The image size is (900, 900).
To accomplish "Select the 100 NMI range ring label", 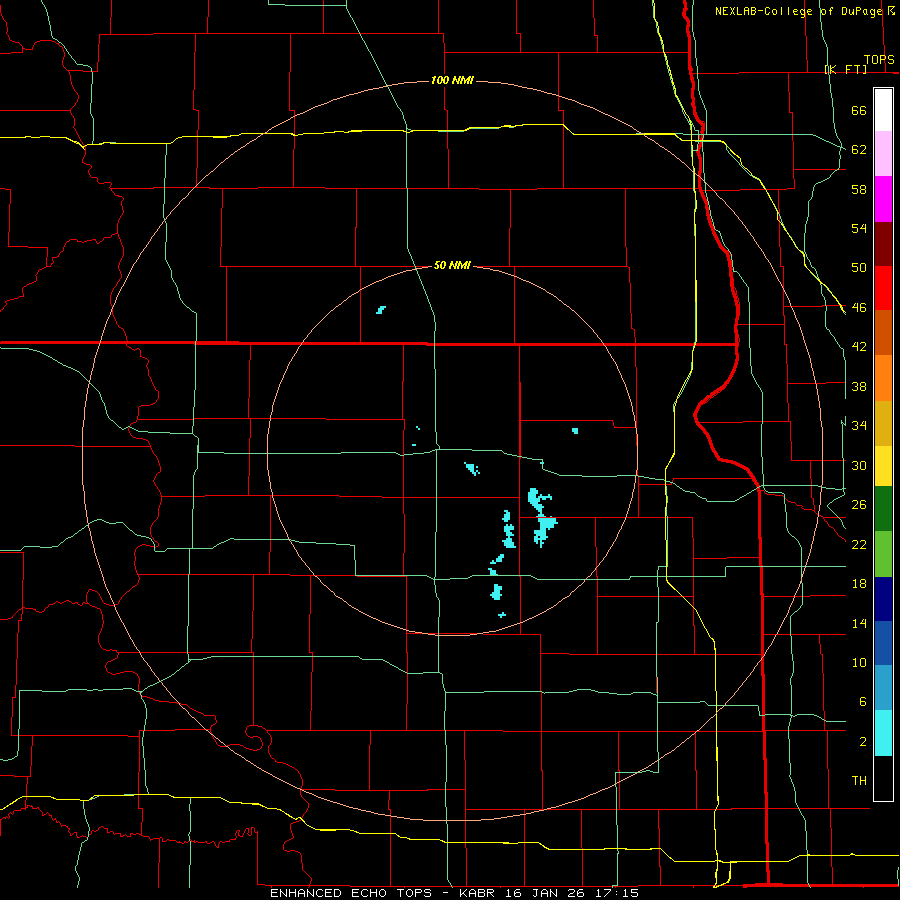I will [x=452, y=80].
